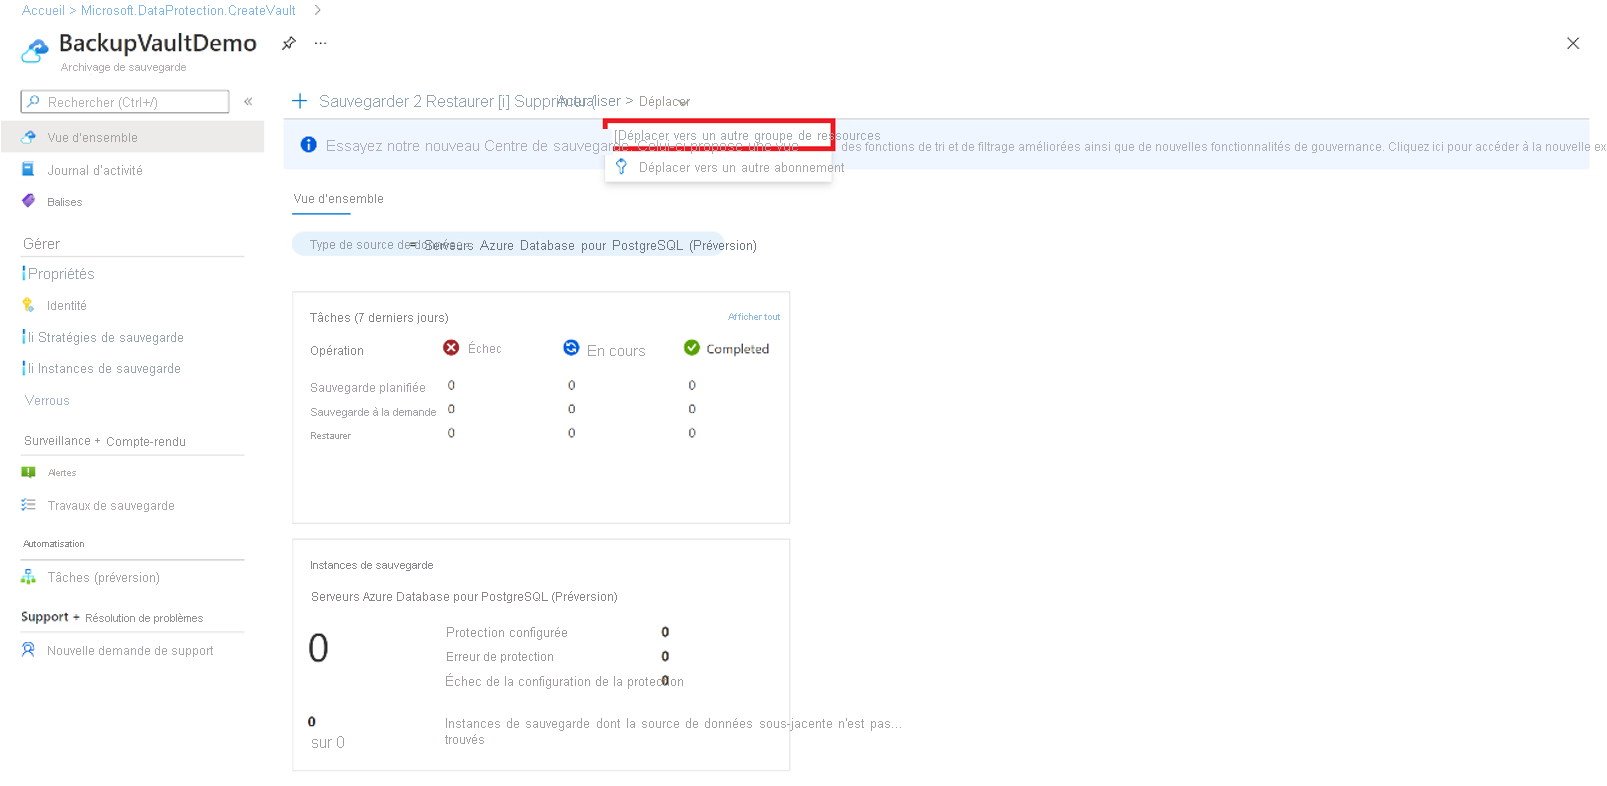Open the Microsoft.DataProtection.CreateVault breadcrumb

pos(188,10)
